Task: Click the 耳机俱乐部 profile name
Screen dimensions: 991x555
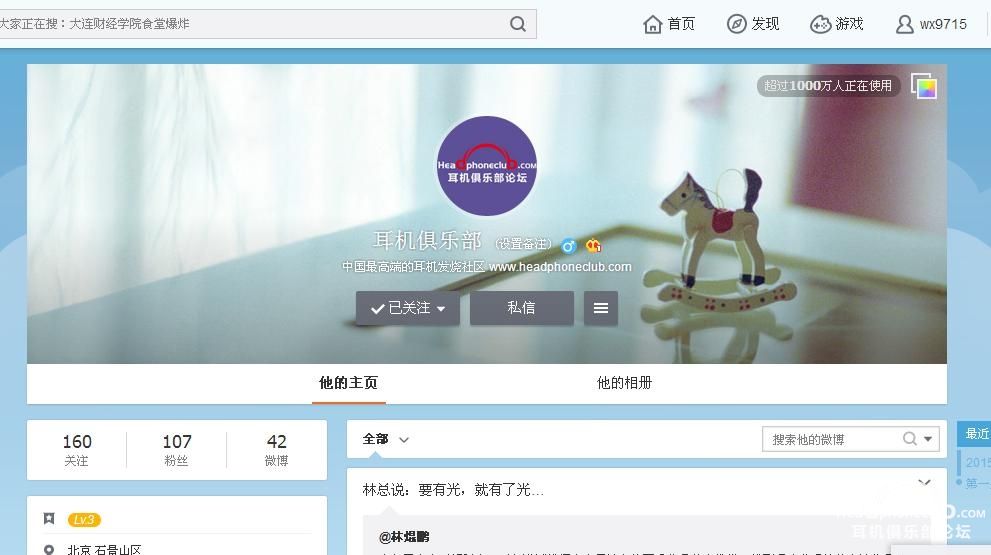Action: point(427,241)
